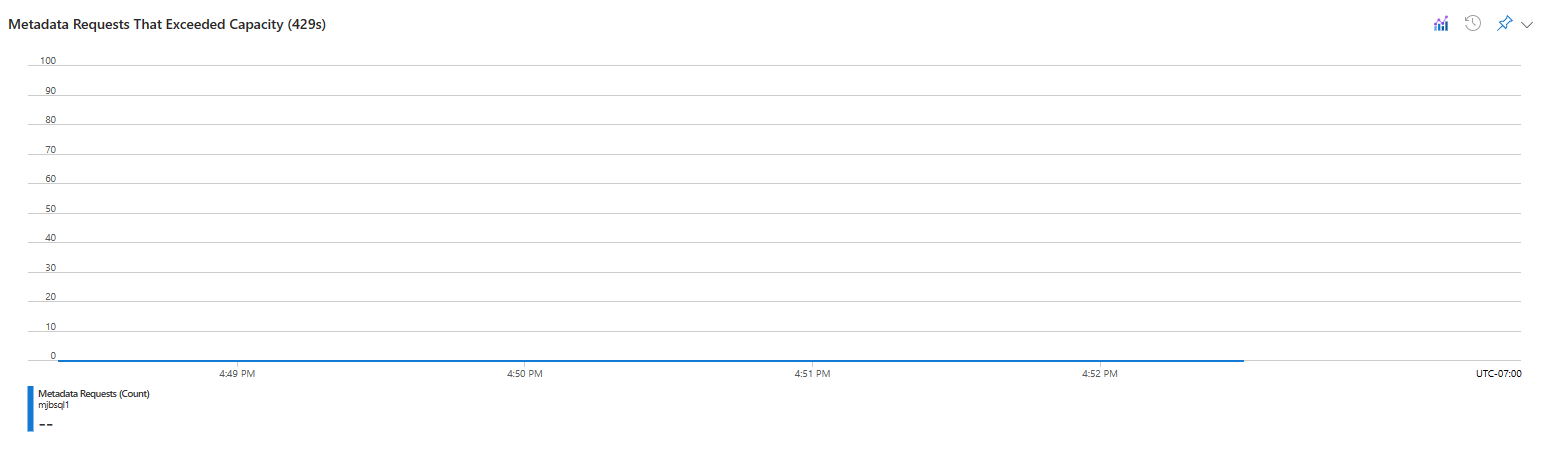Screen dimensions: 1554x450
Task: Click the 50 gridline label on y-axis
Action: (50, 209)
